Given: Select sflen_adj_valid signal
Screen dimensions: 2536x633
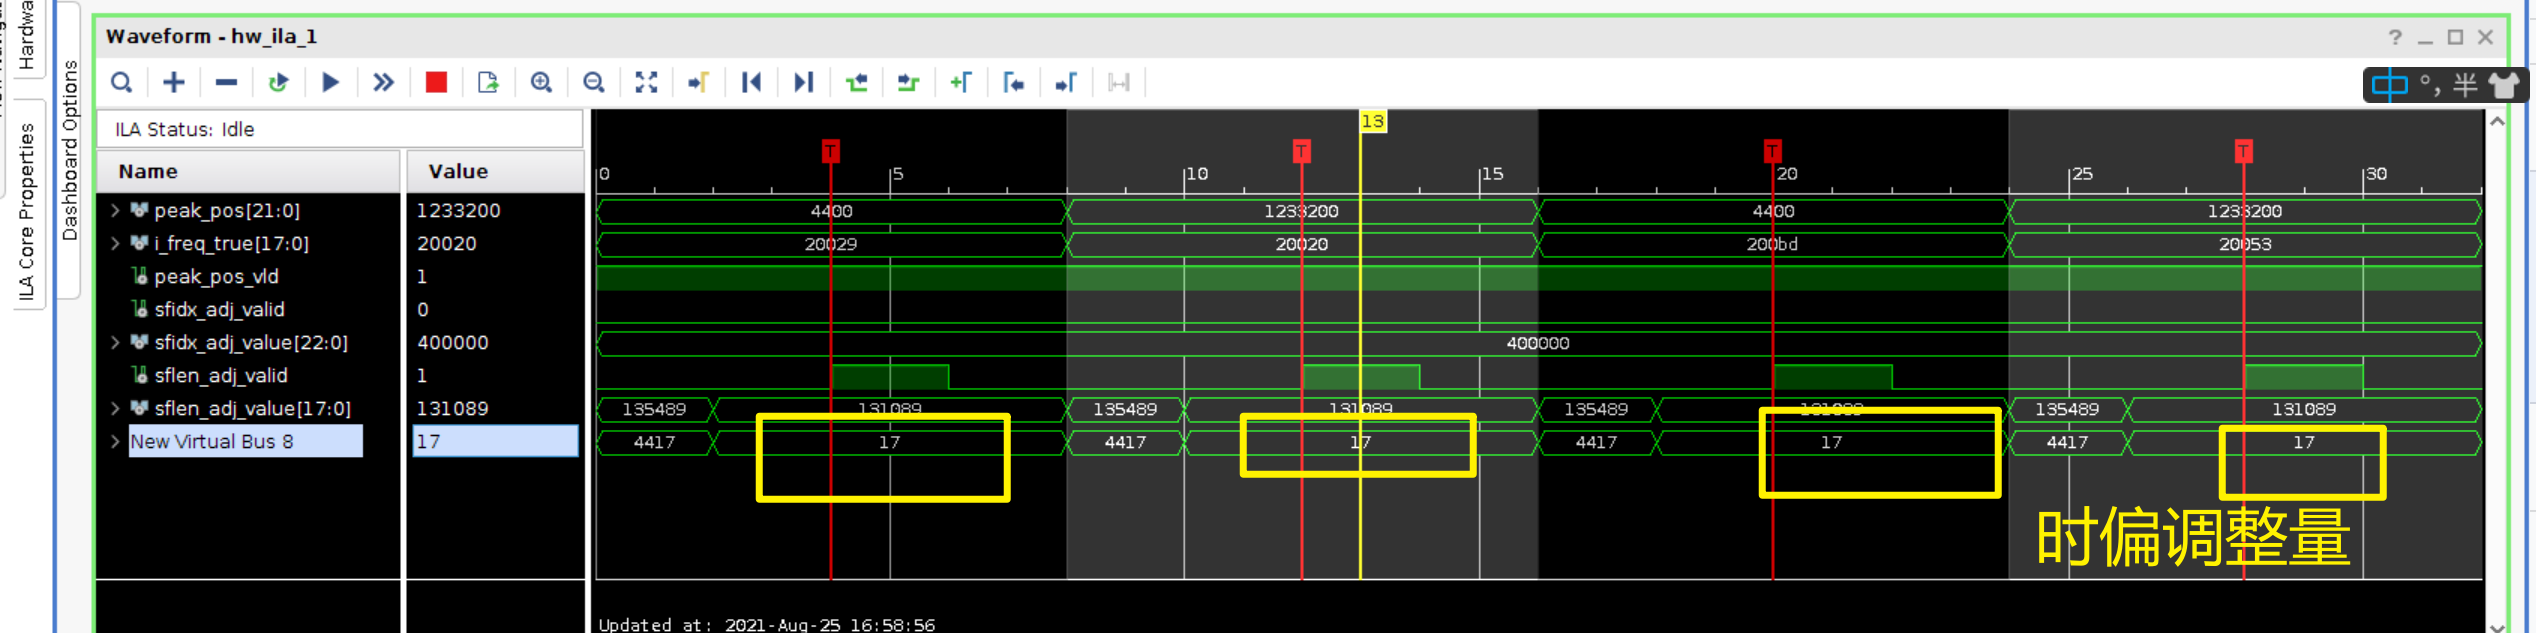Looking at the screenshot, I should click(x=221, y=375).
